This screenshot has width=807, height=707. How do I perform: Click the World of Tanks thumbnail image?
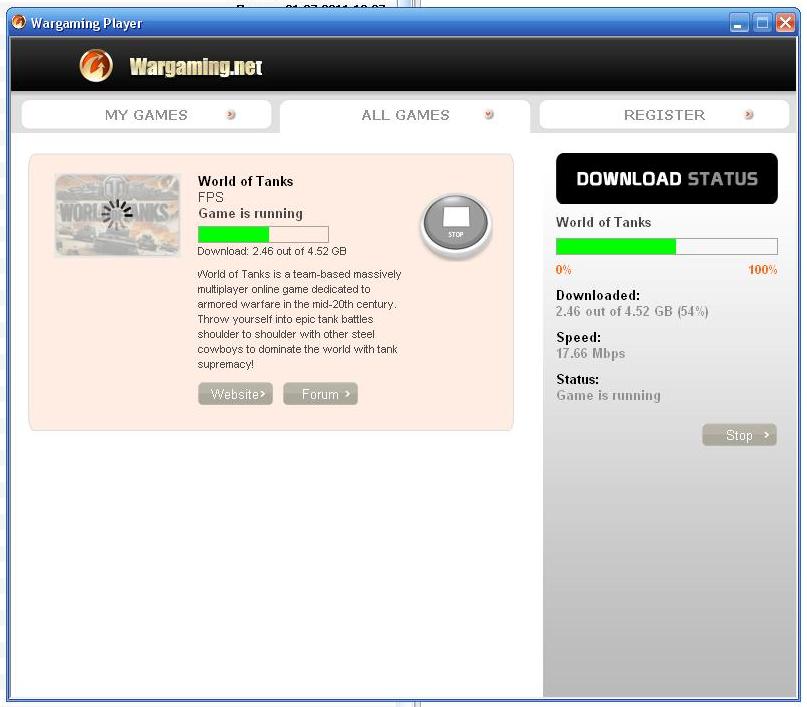click(x=117, y=215)
